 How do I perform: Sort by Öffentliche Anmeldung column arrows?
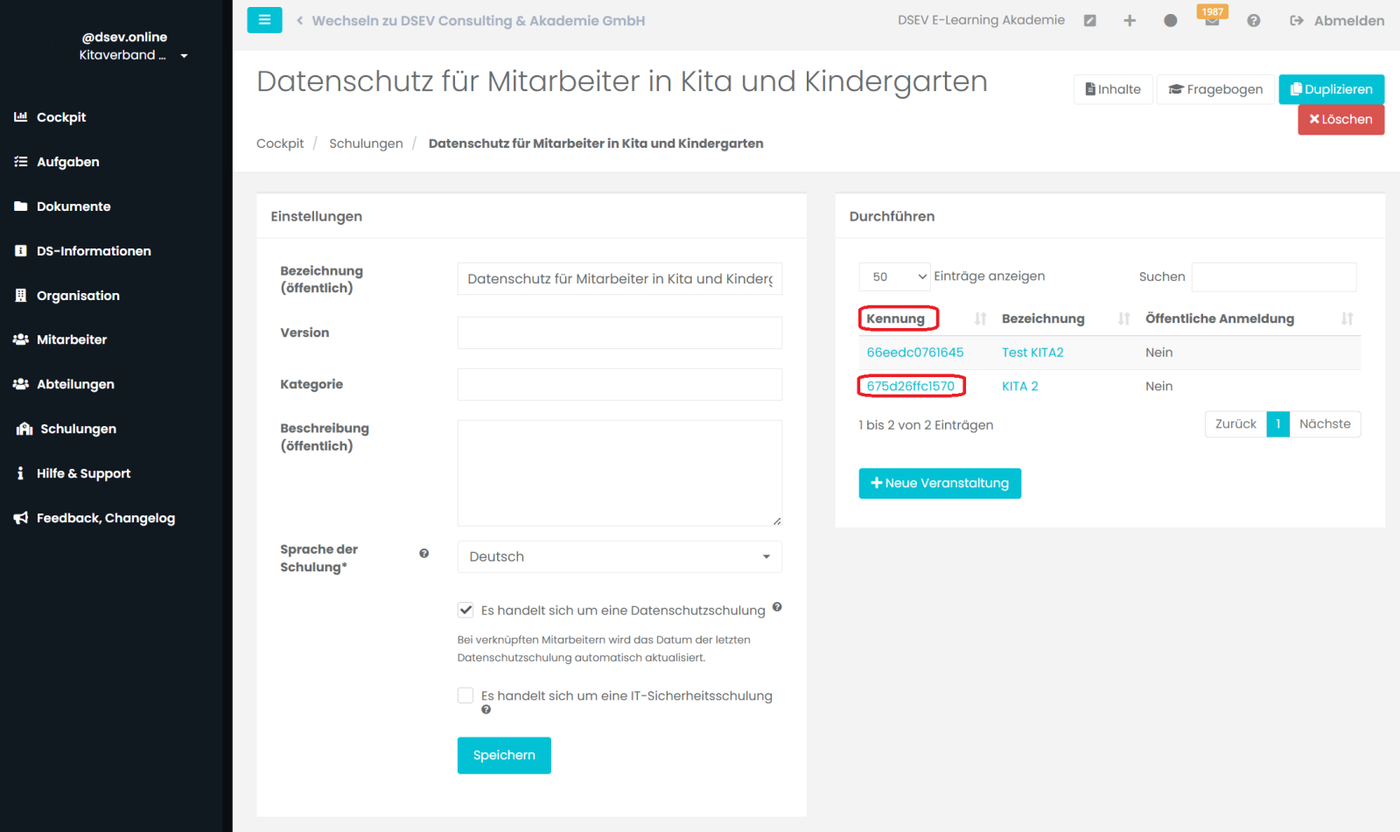coord(1347,319)
